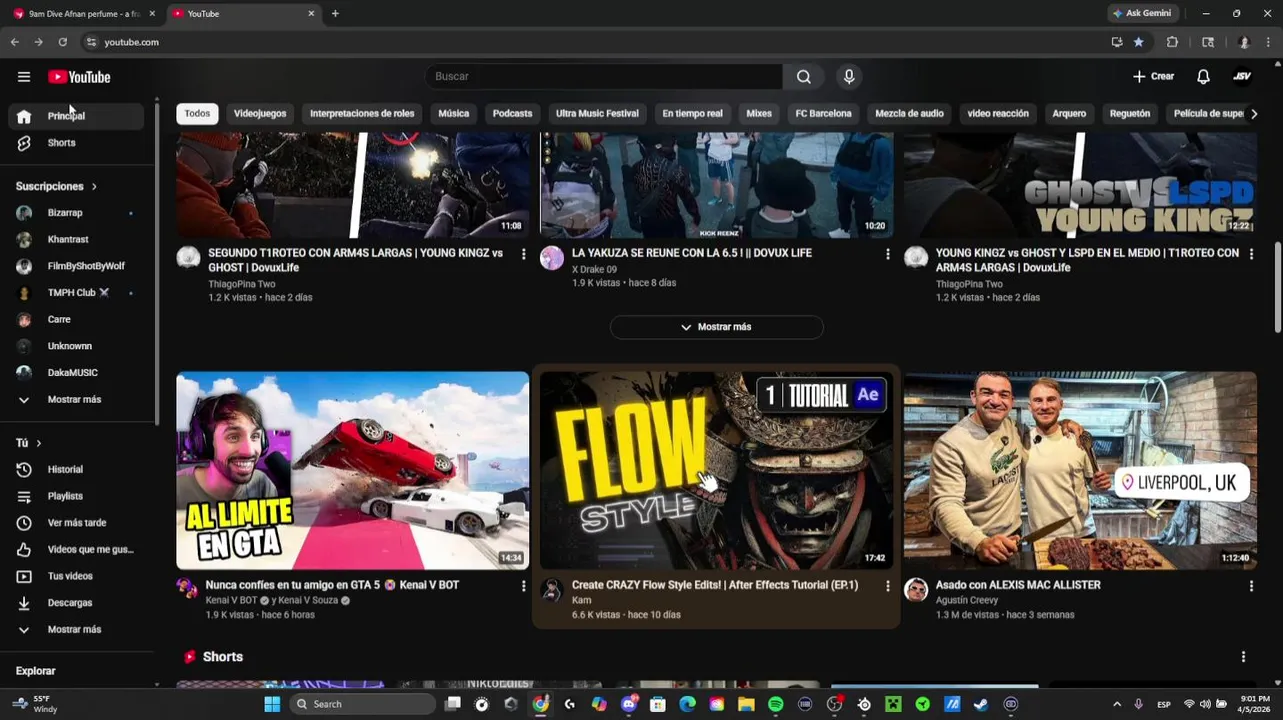Select the Todos filter chip
1283x720 pixels.
197,114
